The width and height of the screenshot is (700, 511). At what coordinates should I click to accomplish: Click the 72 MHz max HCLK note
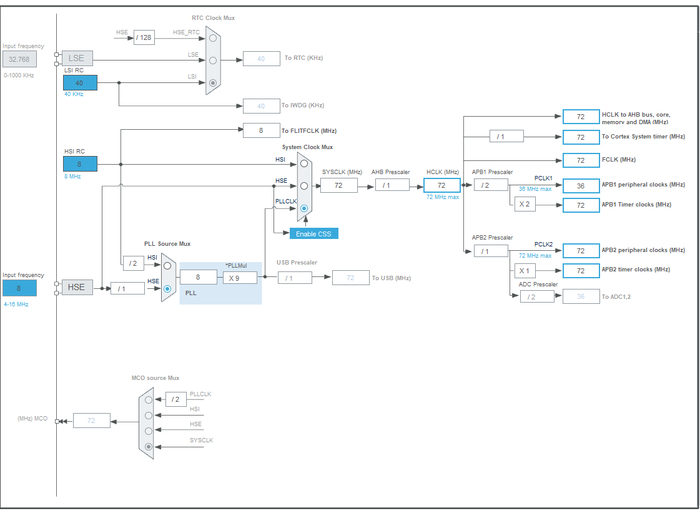pos(442,197)
